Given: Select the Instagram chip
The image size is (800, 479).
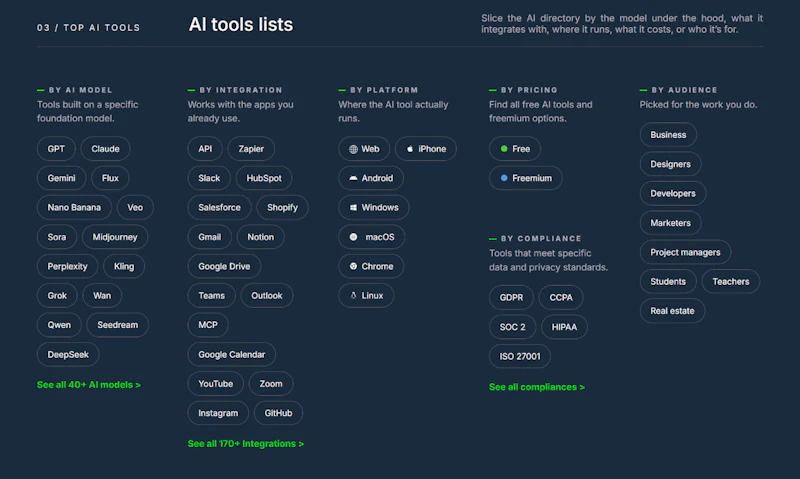Looking at the screenshot, I should tap(218, 413).
